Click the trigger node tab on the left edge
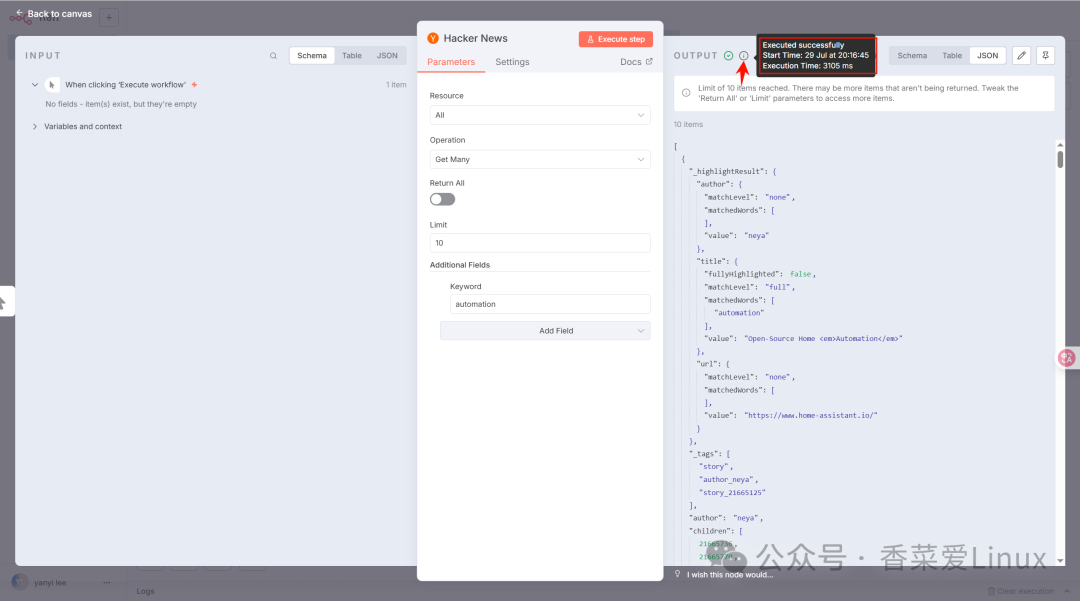Image resolution: width=1080 pixels, height=601 pixels. pos(6,302)
